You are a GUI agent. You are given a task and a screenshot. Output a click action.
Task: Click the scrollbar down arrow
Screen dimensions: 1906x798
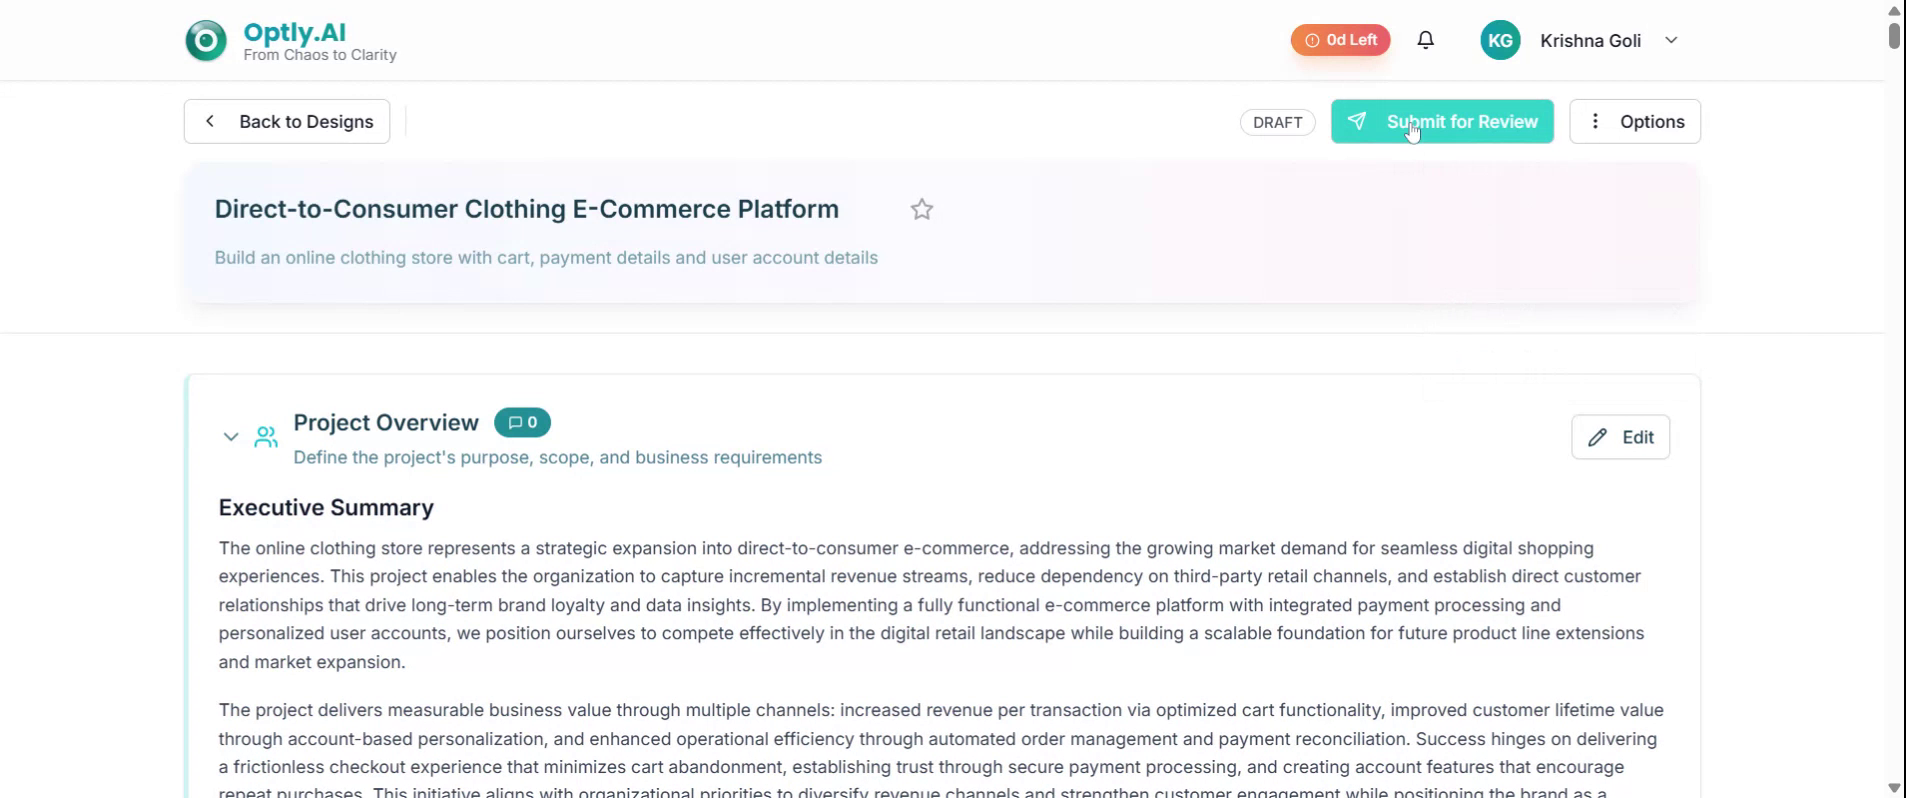pos(1894,788)
